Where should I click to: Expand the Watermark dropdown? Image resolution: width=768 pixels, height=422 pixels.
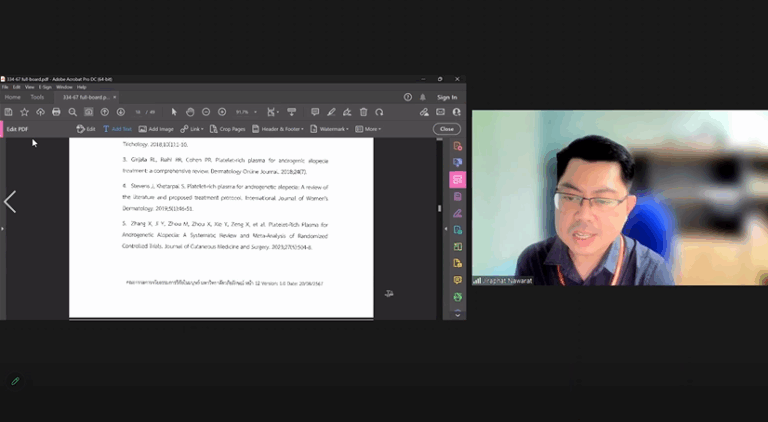(x=330, y=129)
